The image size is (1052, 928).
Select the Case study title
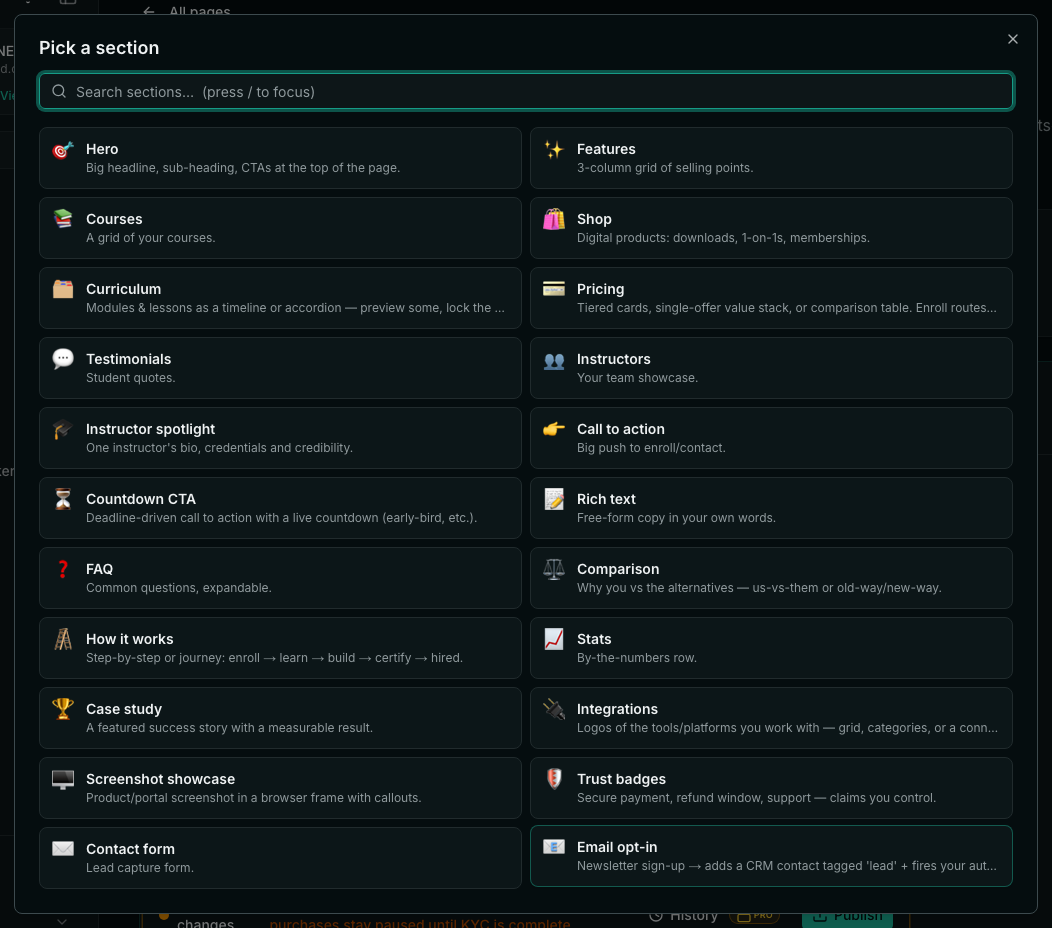pos(123,709)
